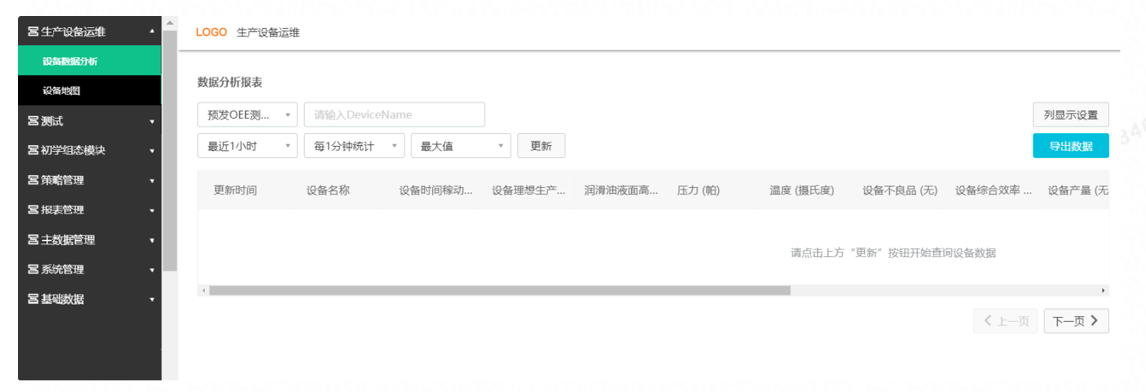Click the 初学组态模块 sidebar menu icon
Screen dimensions: 1146x392
[32, 151]
